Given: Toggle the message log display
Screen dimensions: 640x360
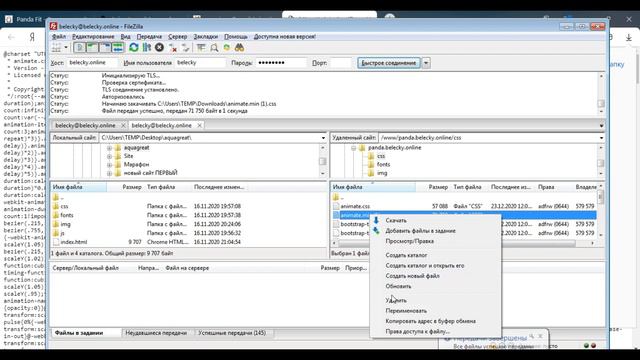Looking at the screenshot, I should 80,48.
